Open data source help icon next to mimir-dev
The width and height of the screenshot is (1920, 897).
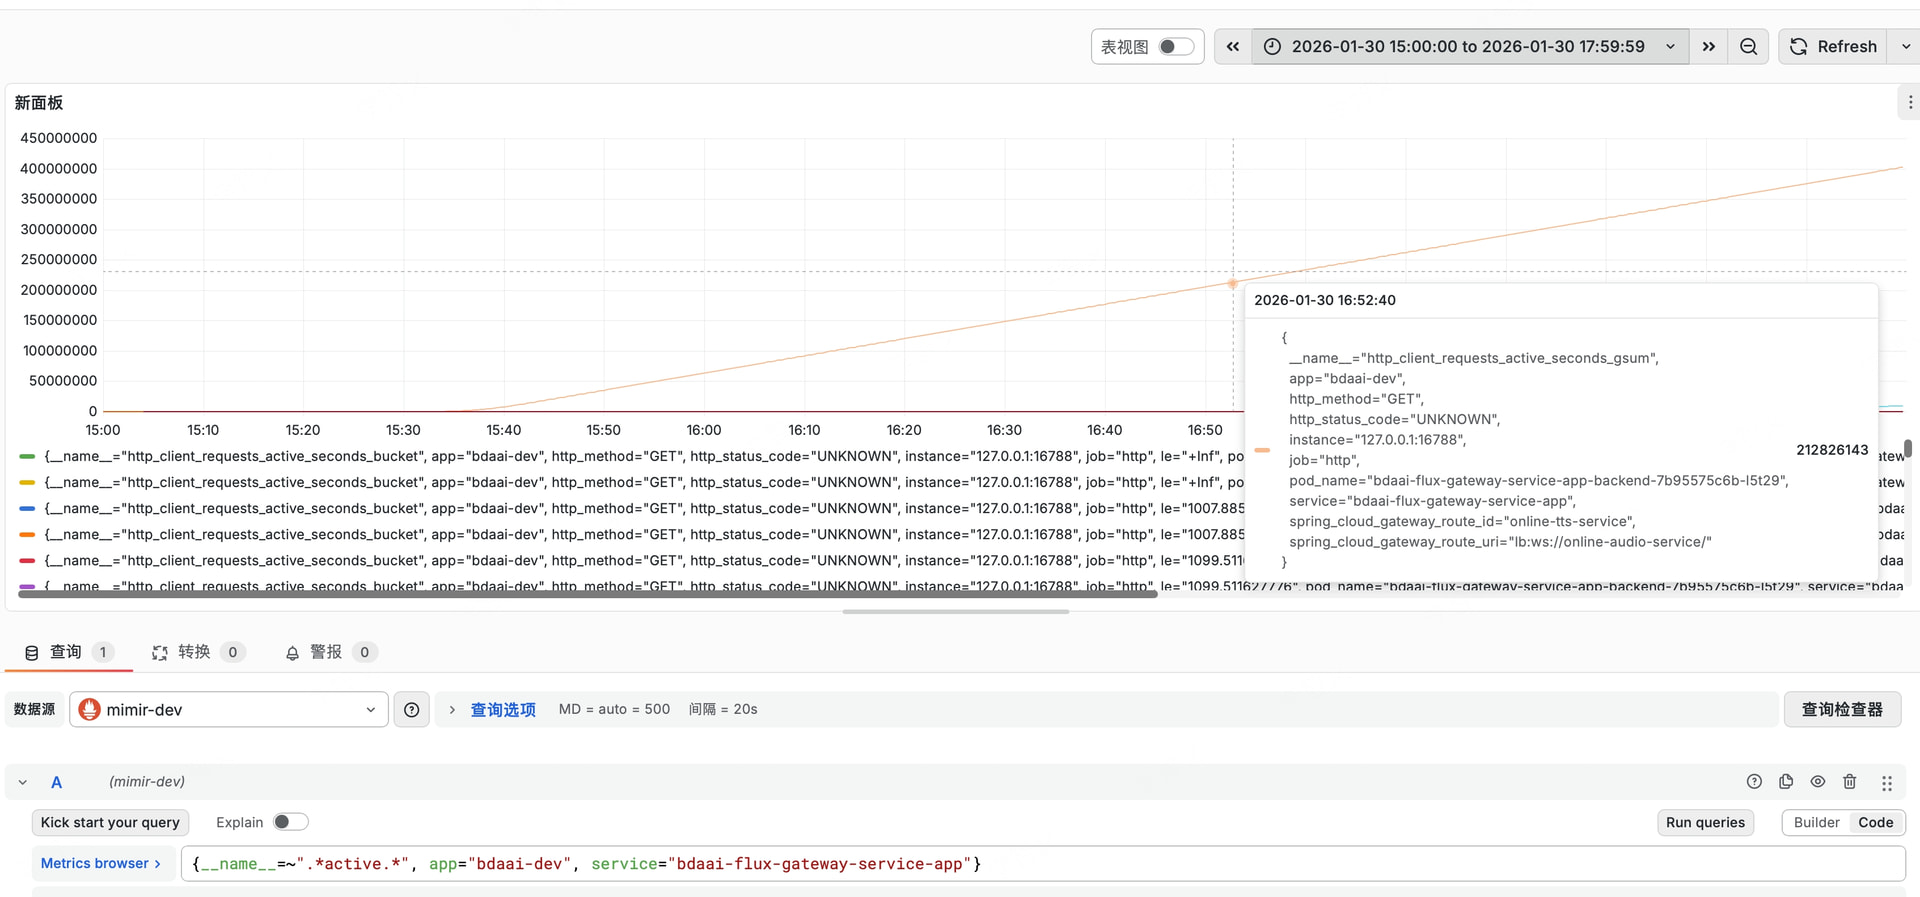coord(411,709)
